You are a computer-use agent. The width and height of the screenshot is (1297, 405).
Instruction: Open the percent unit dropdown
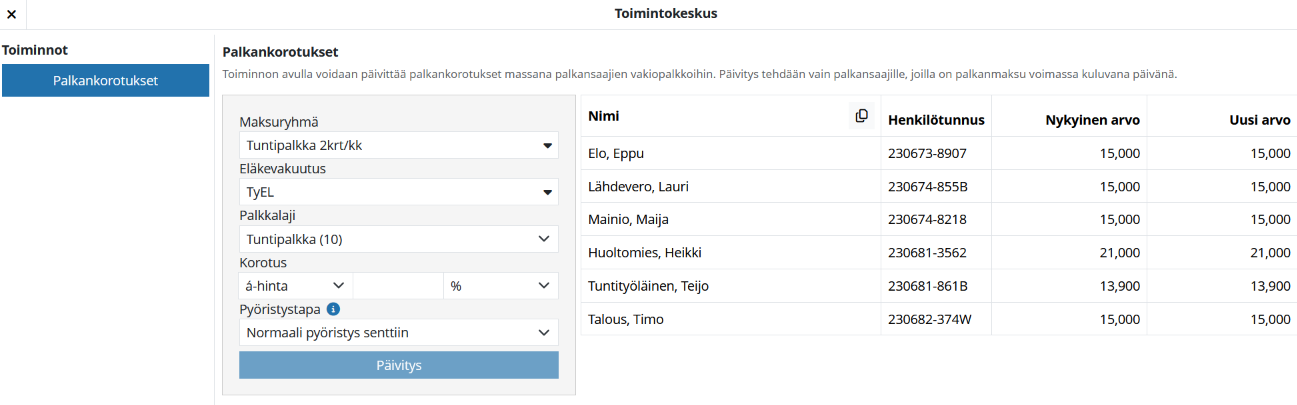click(500, 286)
